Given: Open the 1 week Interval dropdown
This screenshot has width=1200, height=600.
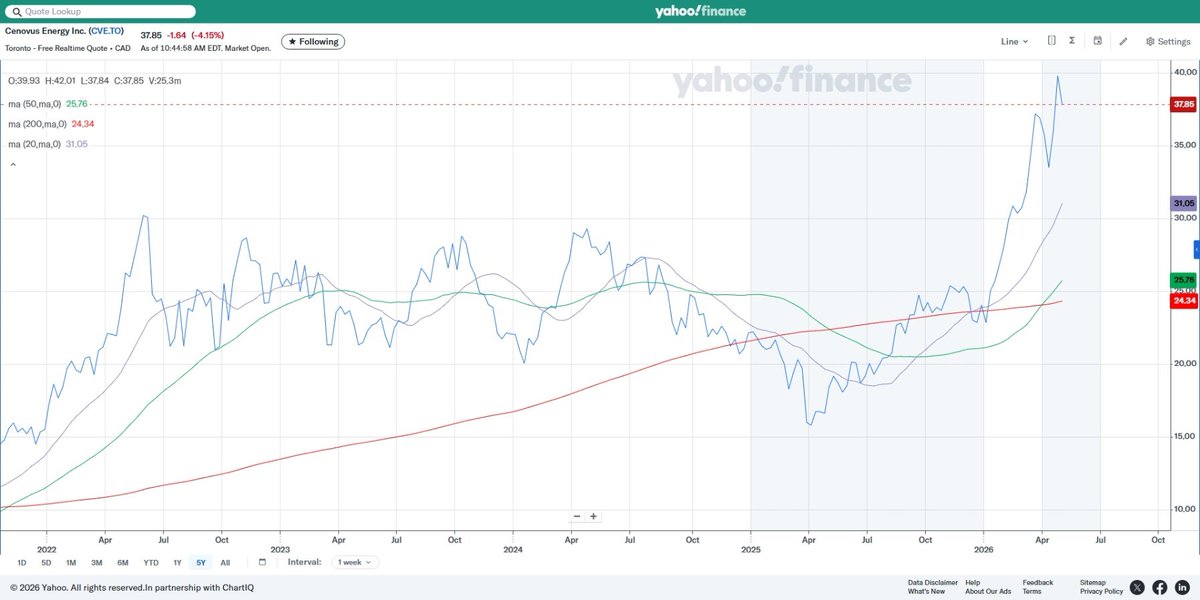Looking at the screenshot, I should pos(355,562).
